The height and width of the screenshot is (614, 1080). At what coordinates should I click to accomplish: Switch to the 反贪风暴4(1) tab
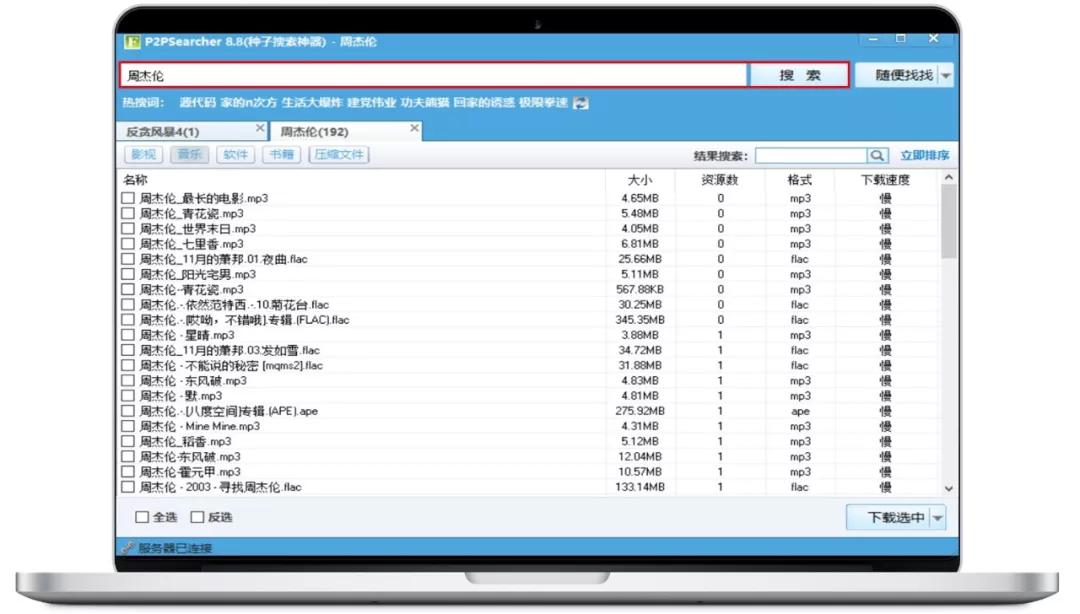(x=192, y=131)
